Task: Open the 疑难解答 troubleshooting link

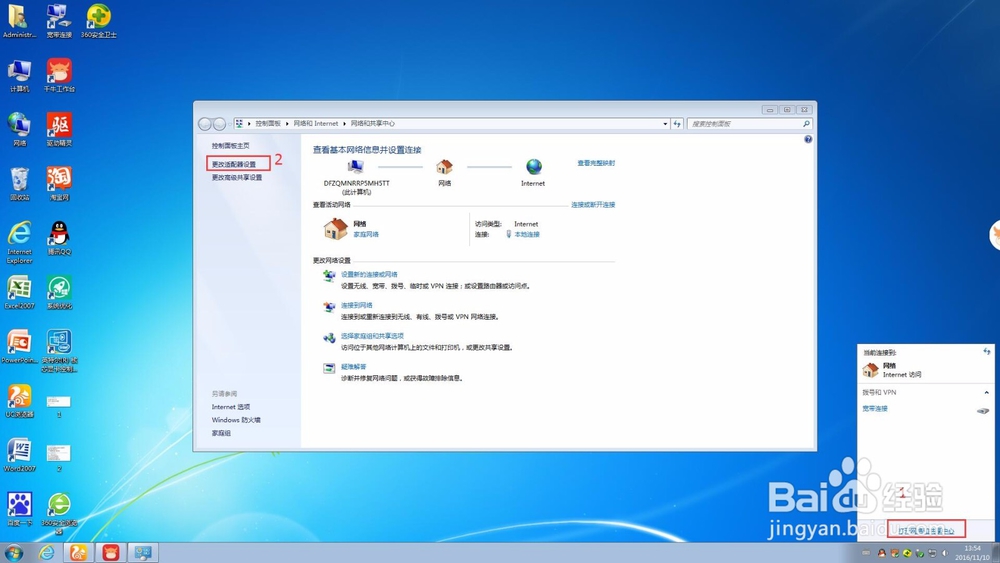Action: pyautogui.click(x=353, y=367)
